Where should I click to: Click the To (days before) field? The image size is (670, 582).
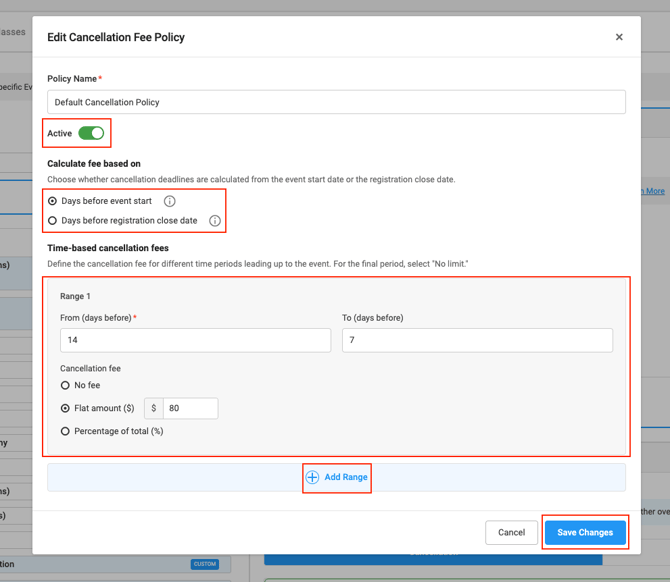477,340
